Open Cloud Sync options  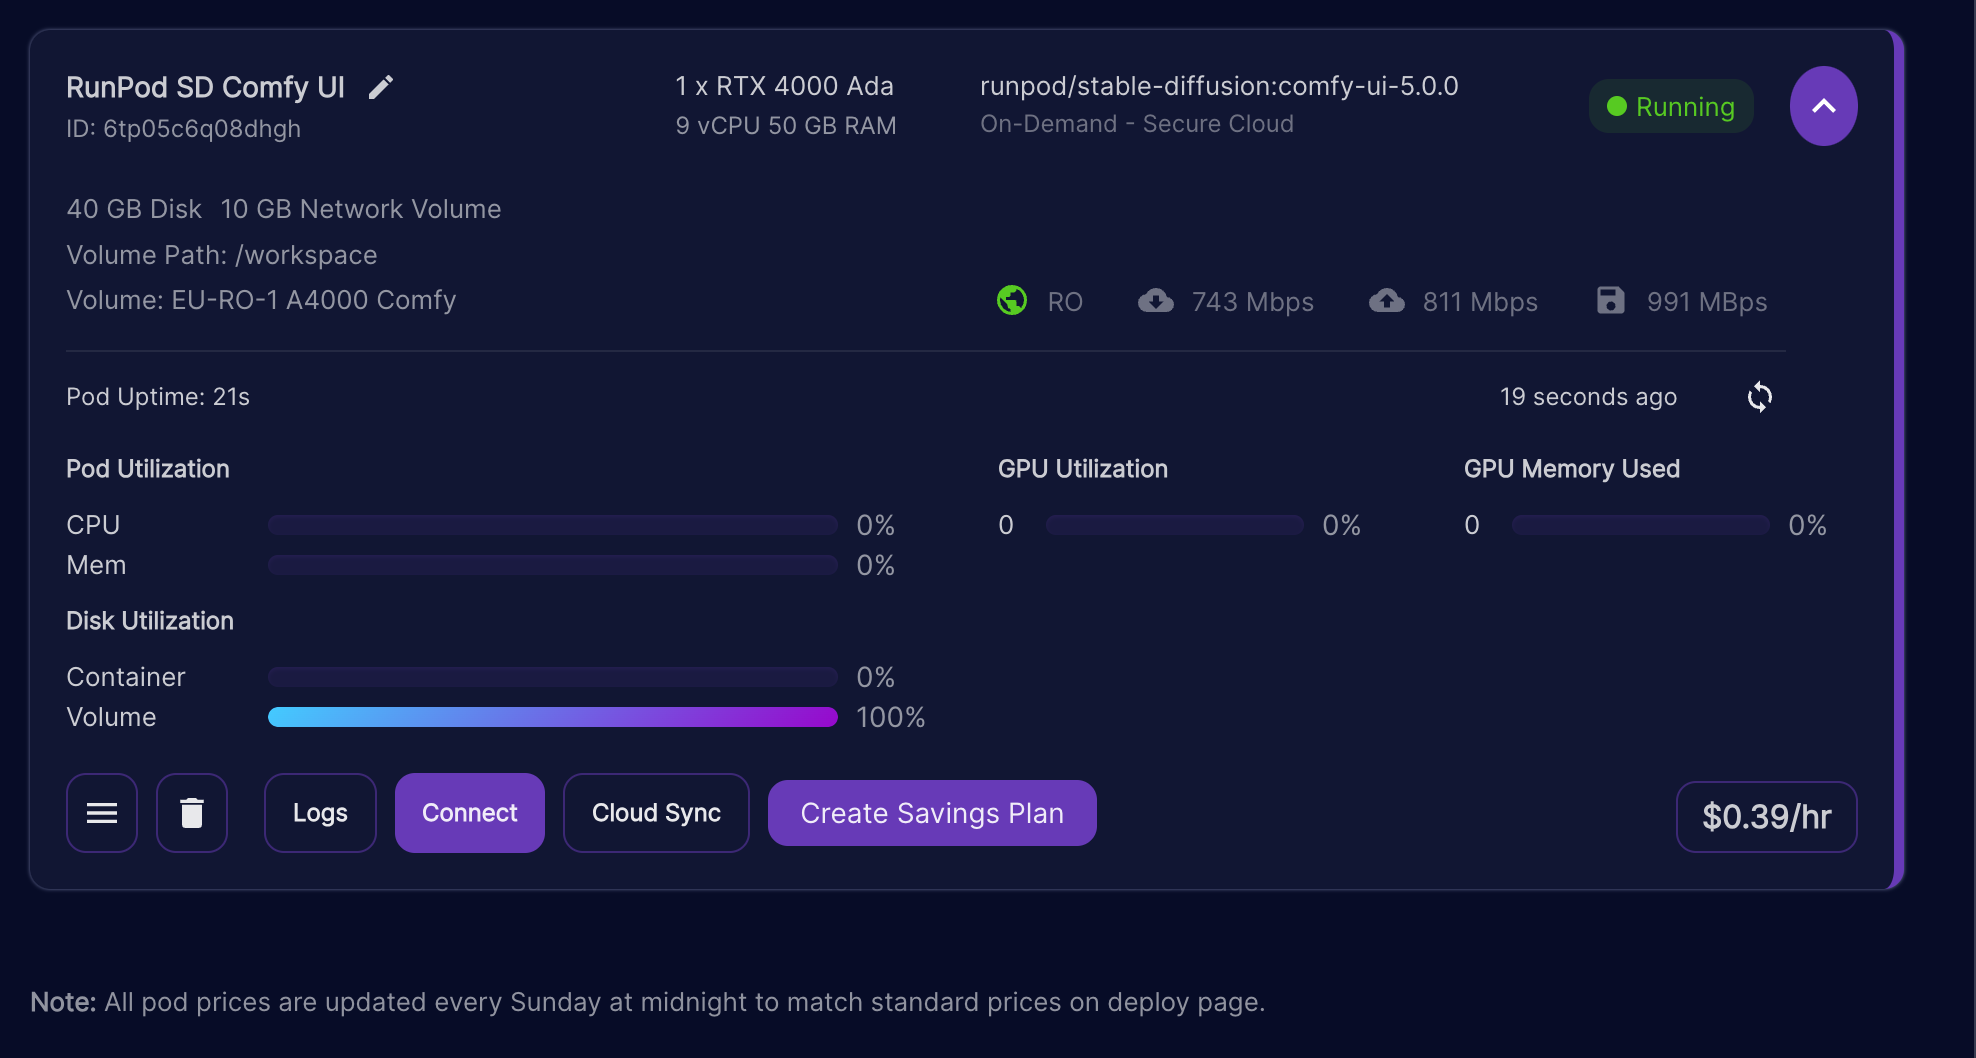pyautogui.click(x=656, y=813)
